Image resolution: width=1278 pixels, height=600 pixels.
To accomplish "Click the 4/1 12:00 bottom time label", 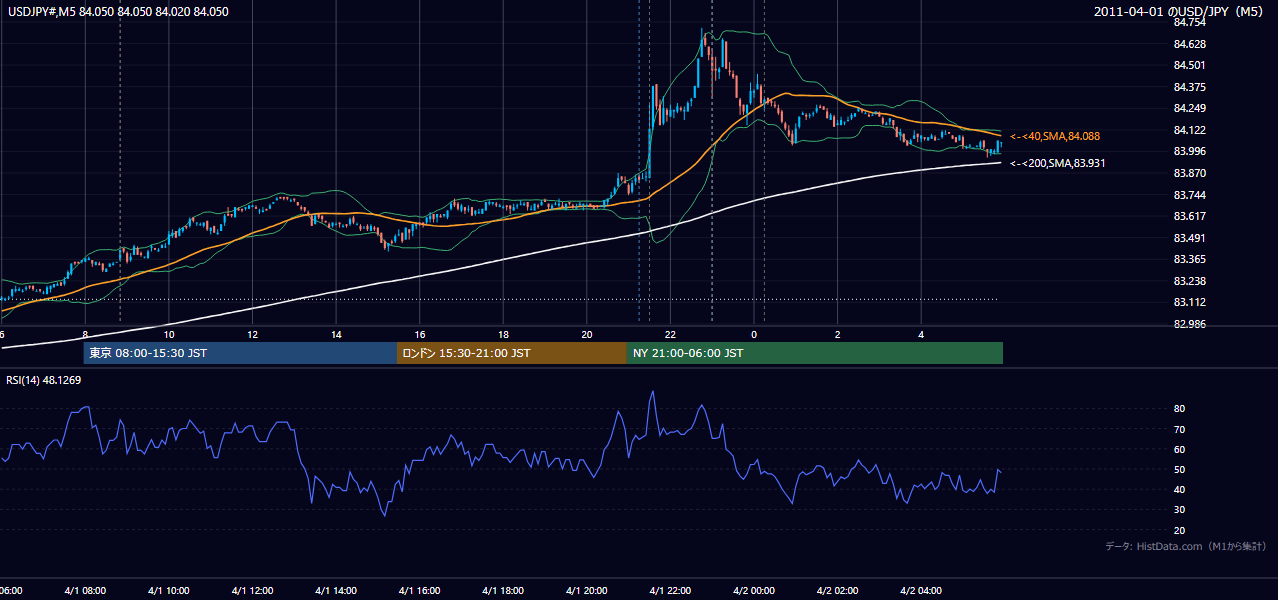I will [253, 590].
